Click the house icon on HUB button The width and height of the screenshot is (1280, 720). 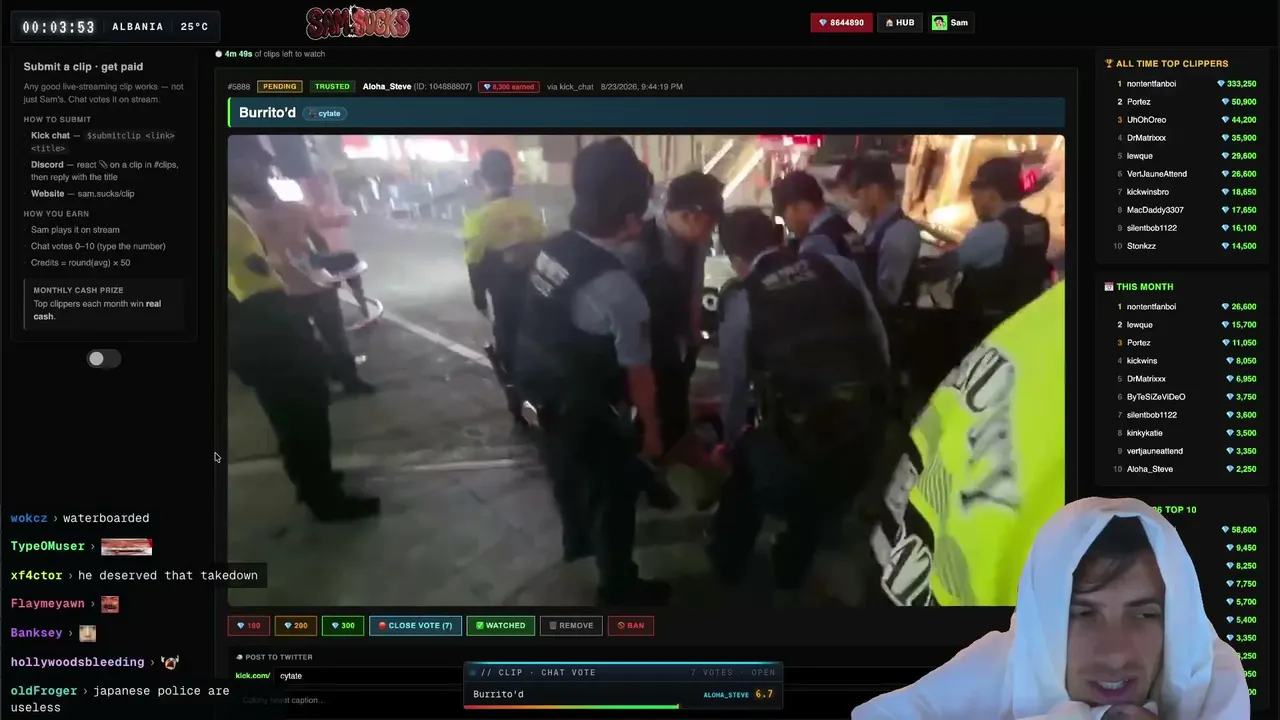(x=889, y=23)
